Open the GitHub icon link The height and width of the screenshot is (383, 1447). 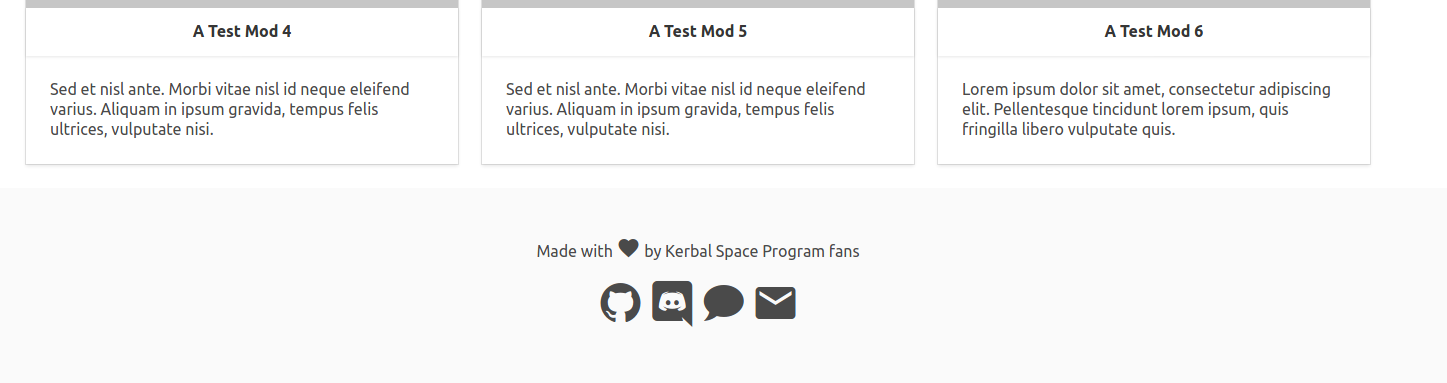coord(620,303)
